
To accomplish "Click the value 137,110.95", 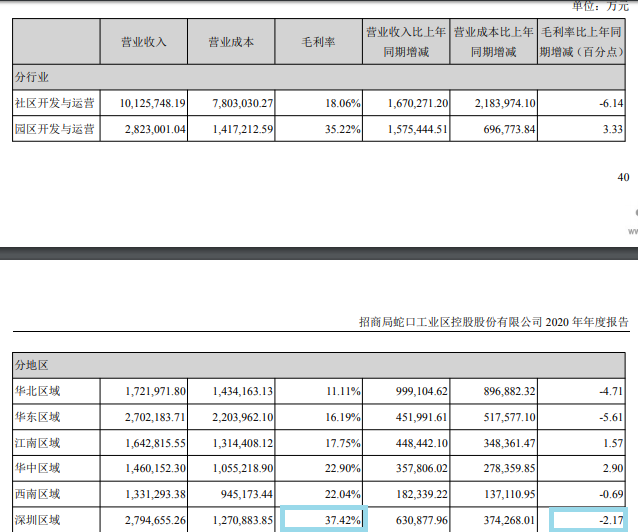I will [x=509, y=495].
